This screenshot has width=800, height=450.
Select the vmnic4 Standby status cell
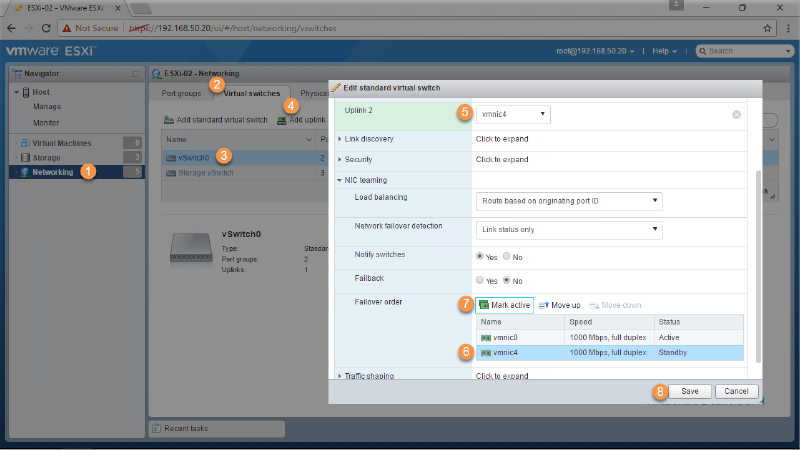click(x=699, y=353)
